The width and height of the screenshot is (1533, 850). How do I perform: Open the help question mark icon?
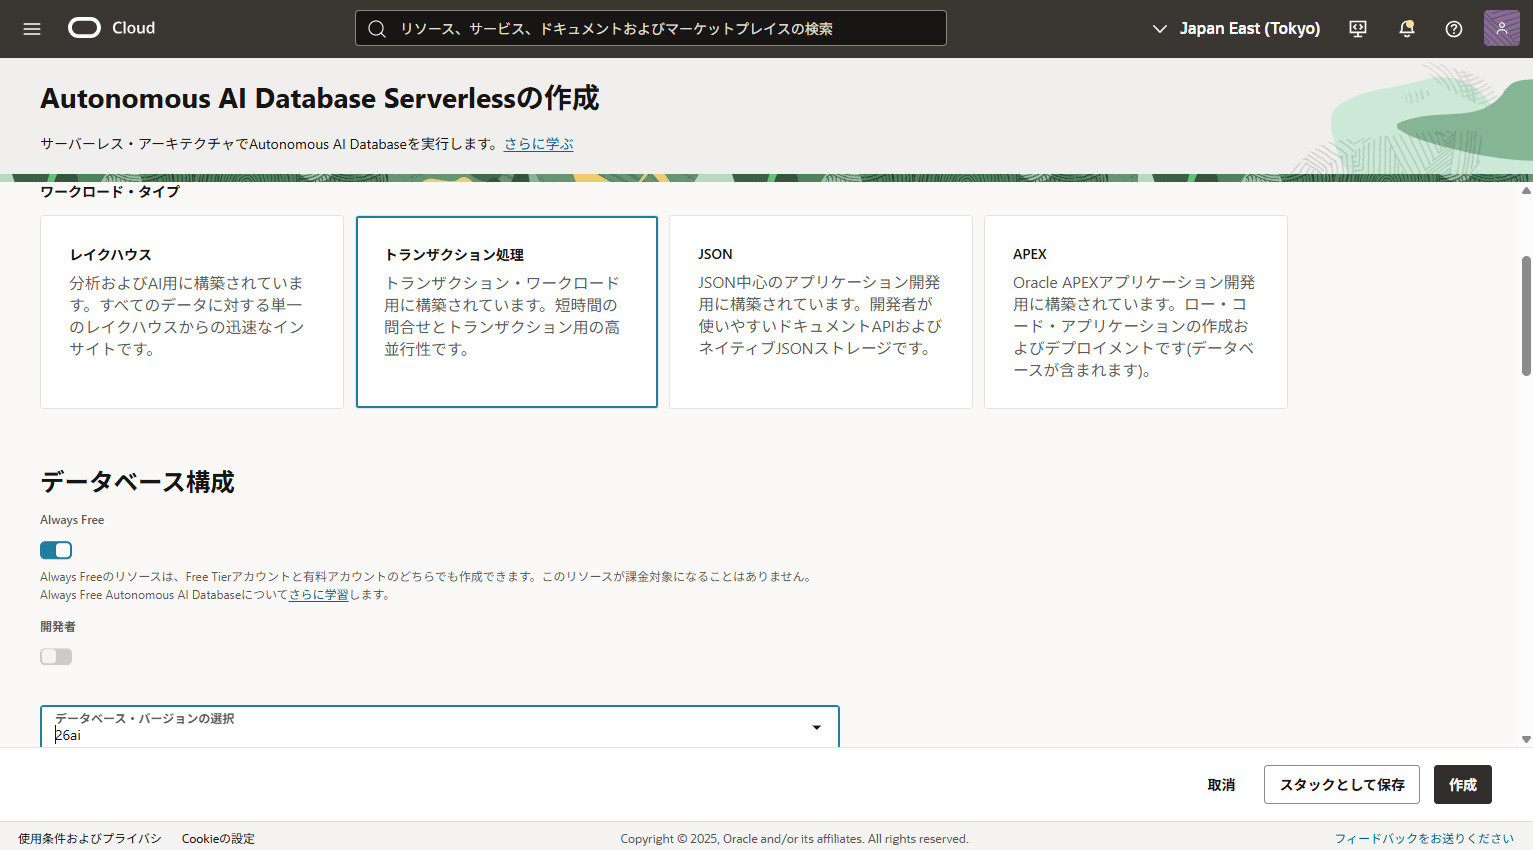1454,29
